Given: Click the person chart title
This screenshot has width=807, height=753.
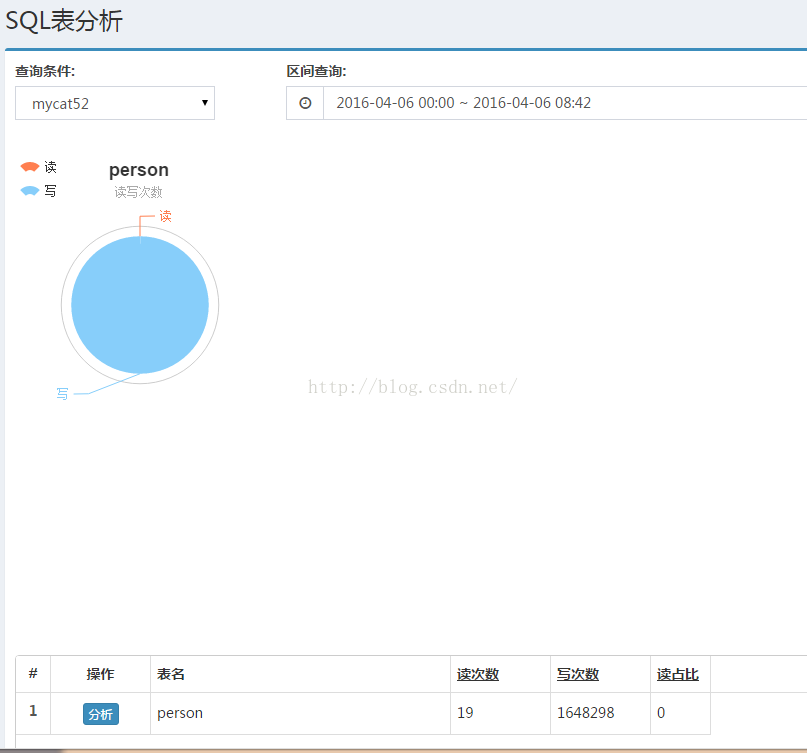Looking at the screenshot, I should coord(139,170).
